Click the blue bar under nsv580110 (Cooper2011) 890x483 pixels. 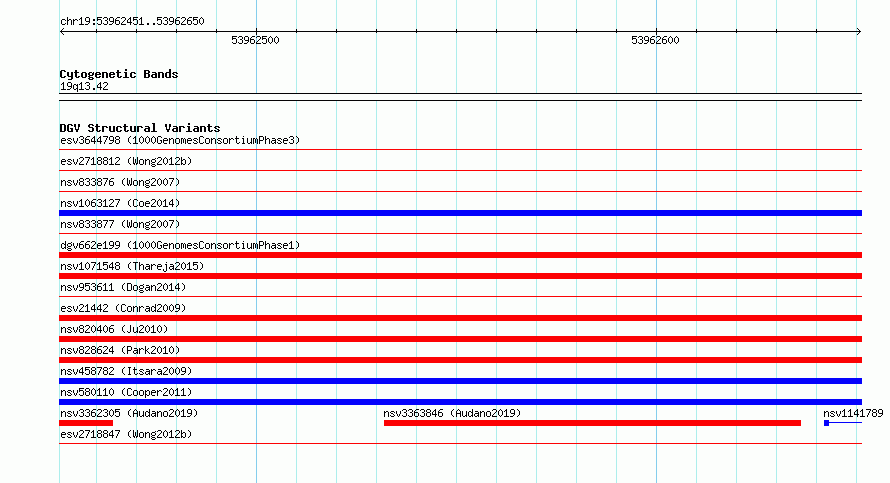[460, 402]
